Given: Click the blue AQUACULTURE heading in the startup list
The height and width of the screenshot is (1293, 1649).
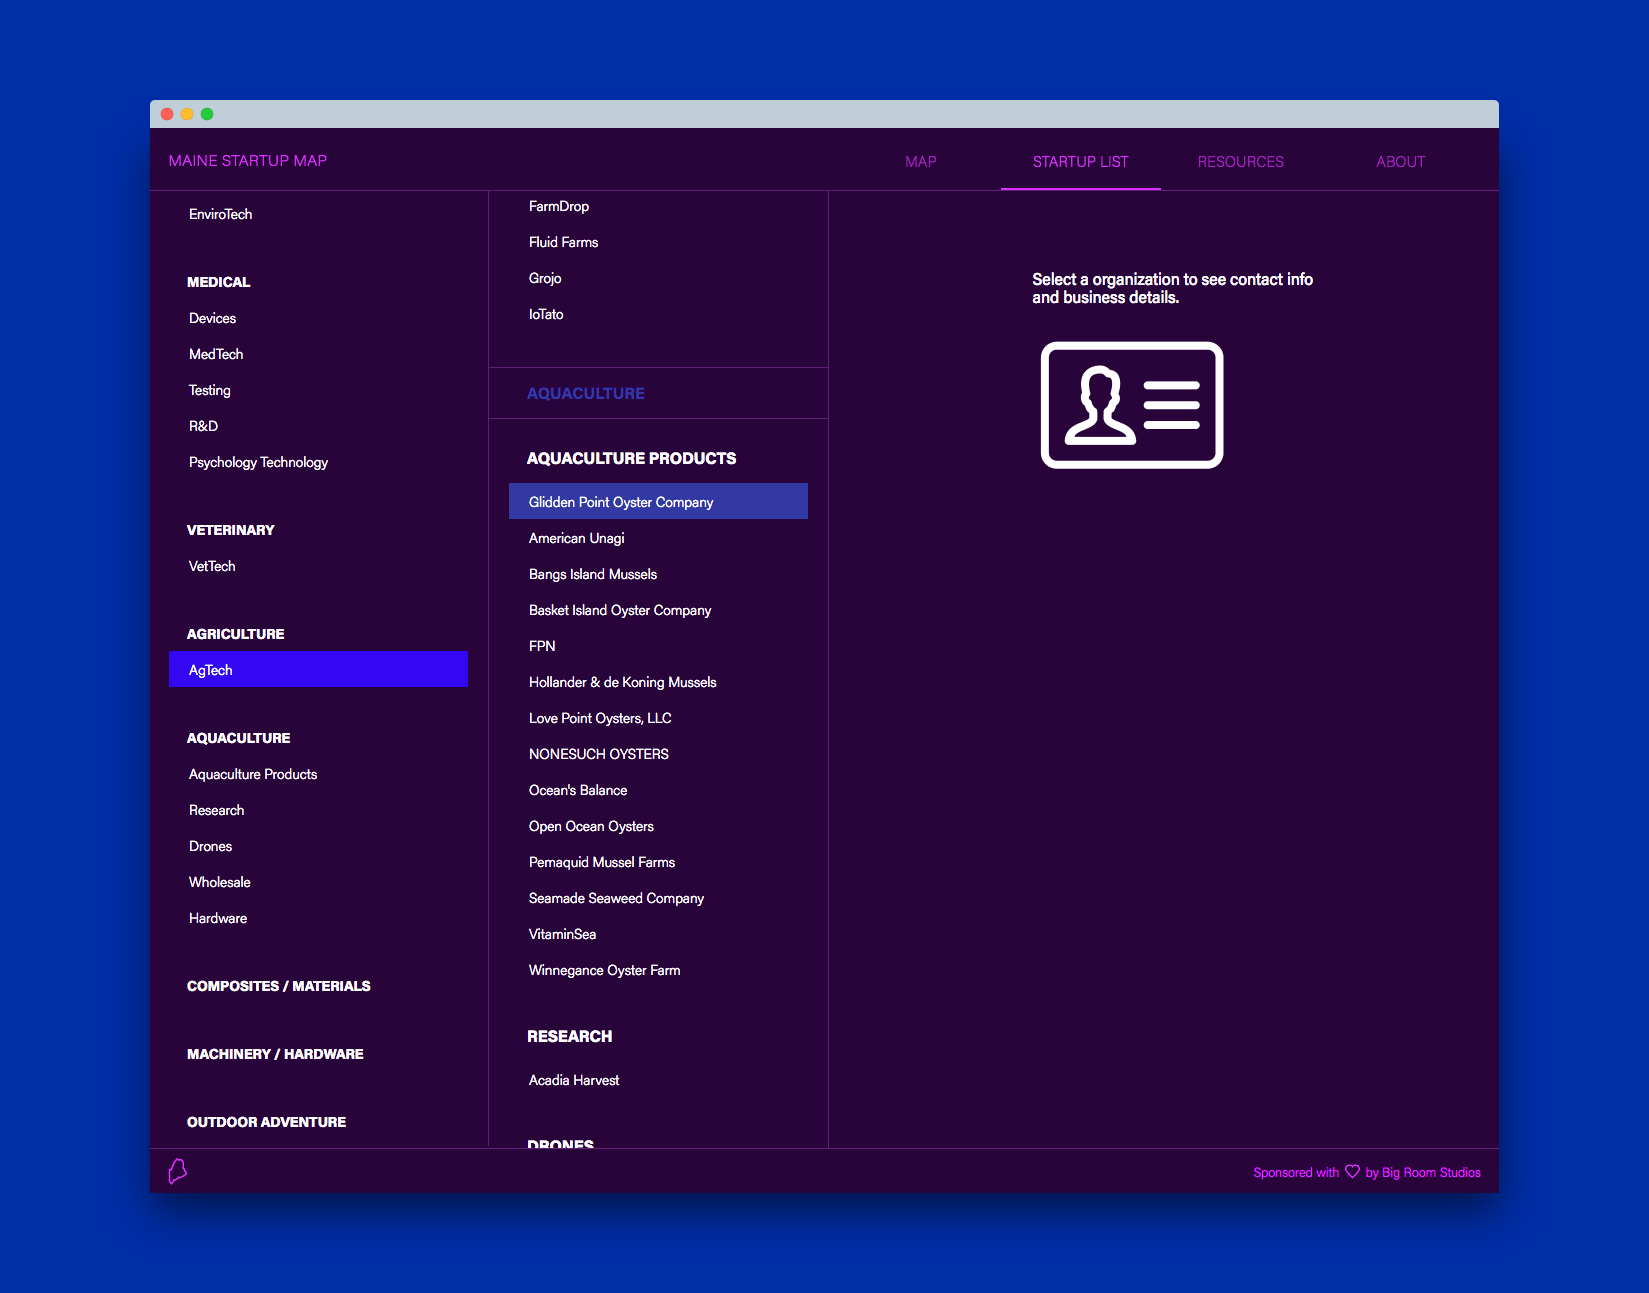Looking at the screenshot, I should [585, 393].
